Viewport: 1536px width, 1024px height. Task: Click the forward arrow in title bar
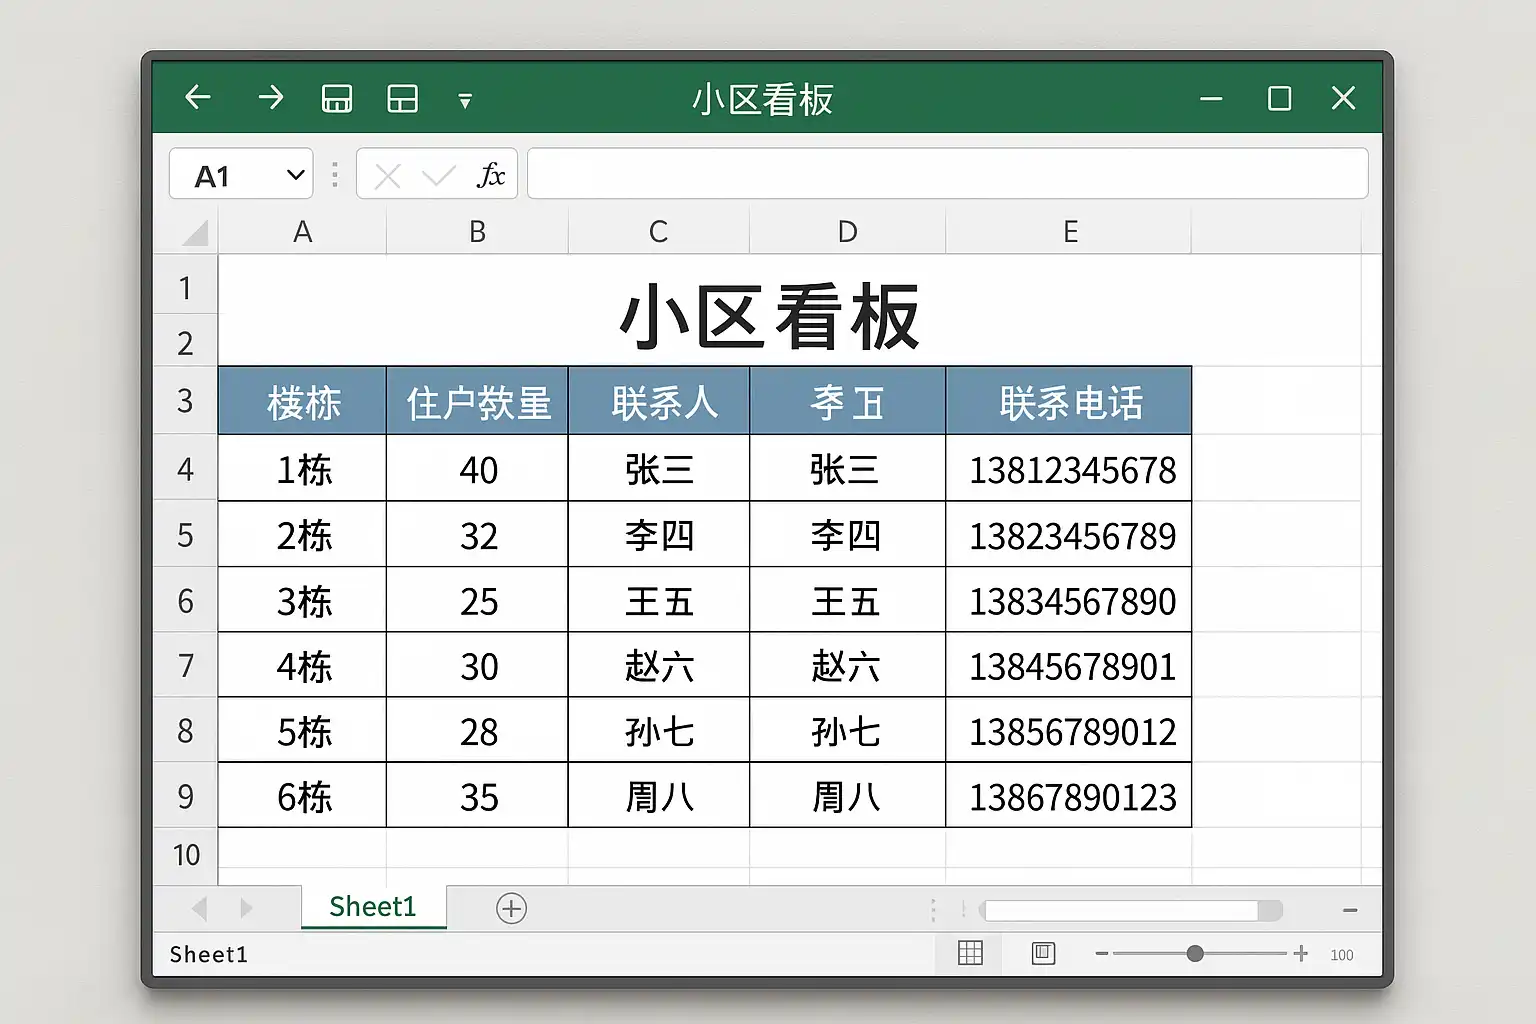coord(270,98)
